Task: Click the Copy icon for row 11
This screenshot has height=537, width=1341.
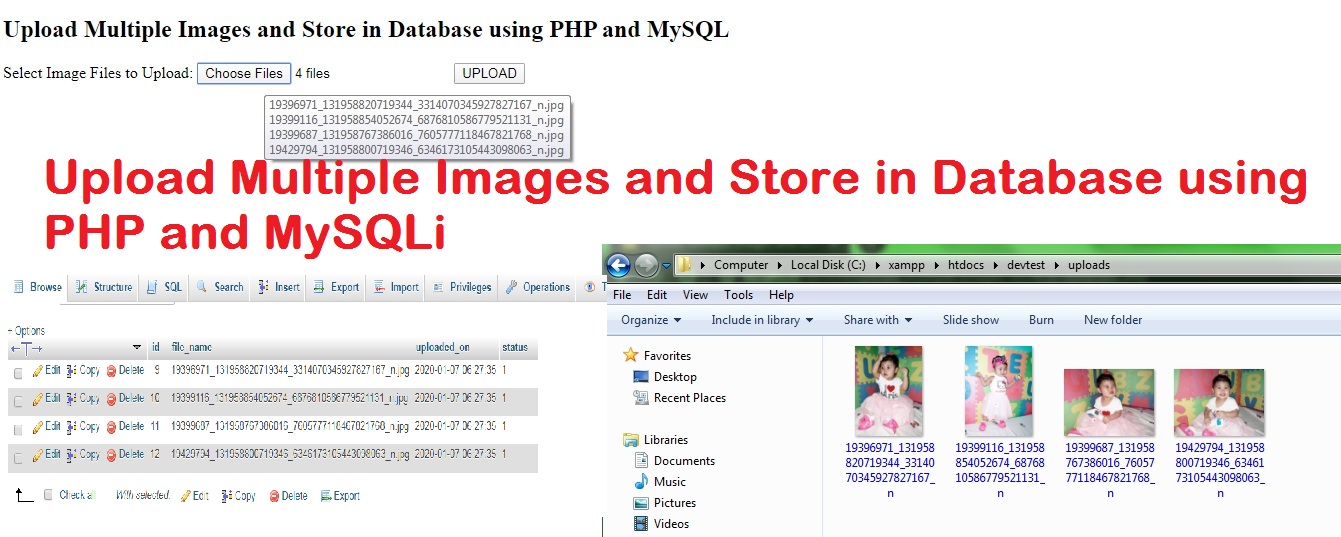Action: 72,427
